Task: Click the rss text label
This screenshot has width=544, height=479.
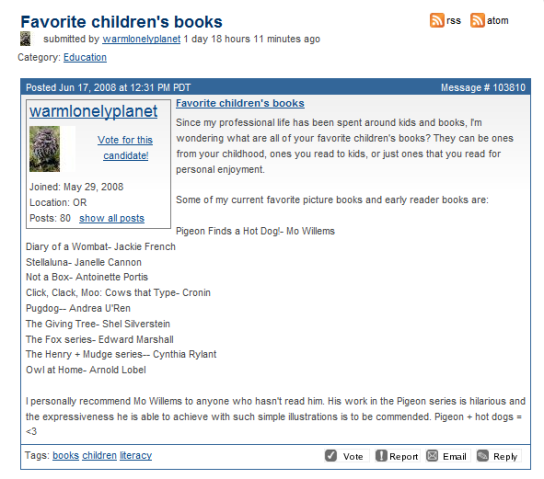Action: tap(453, 21)
